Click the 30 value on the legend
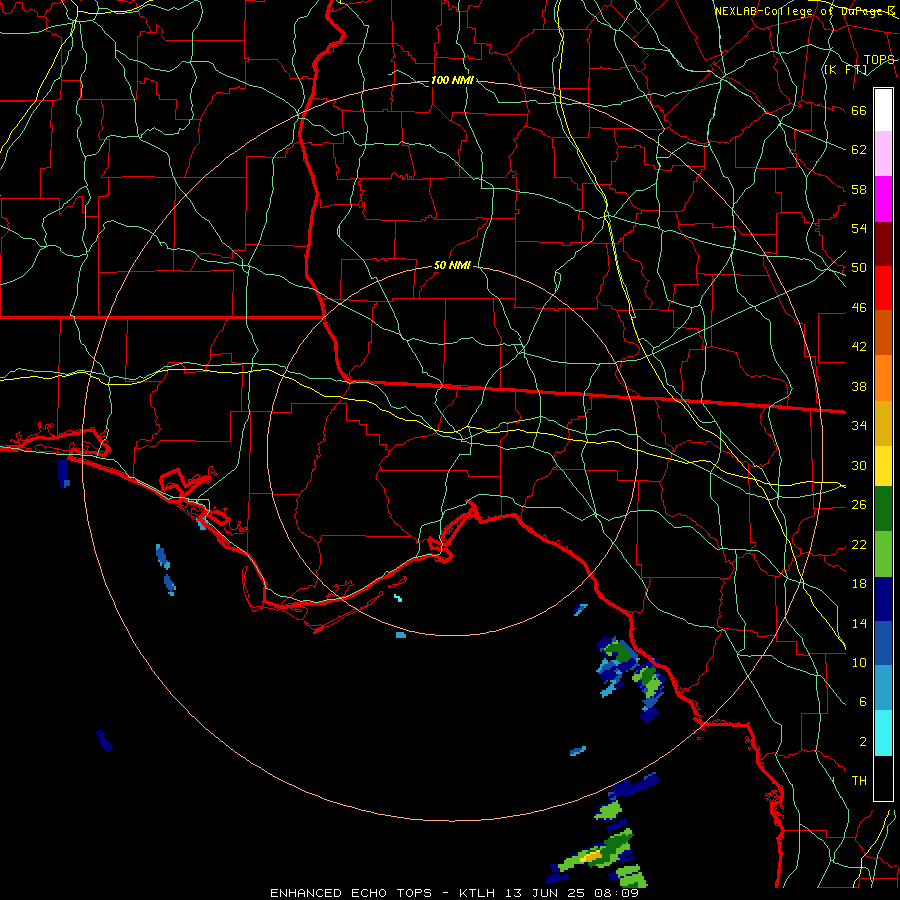This screenshot has height=900, width=900. point(859,465)
